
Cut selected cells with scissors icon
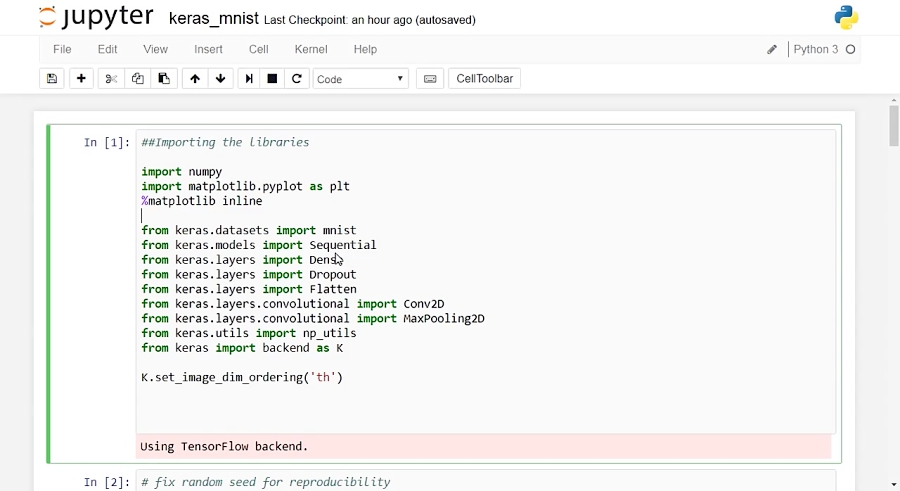[x=111, y=79]
